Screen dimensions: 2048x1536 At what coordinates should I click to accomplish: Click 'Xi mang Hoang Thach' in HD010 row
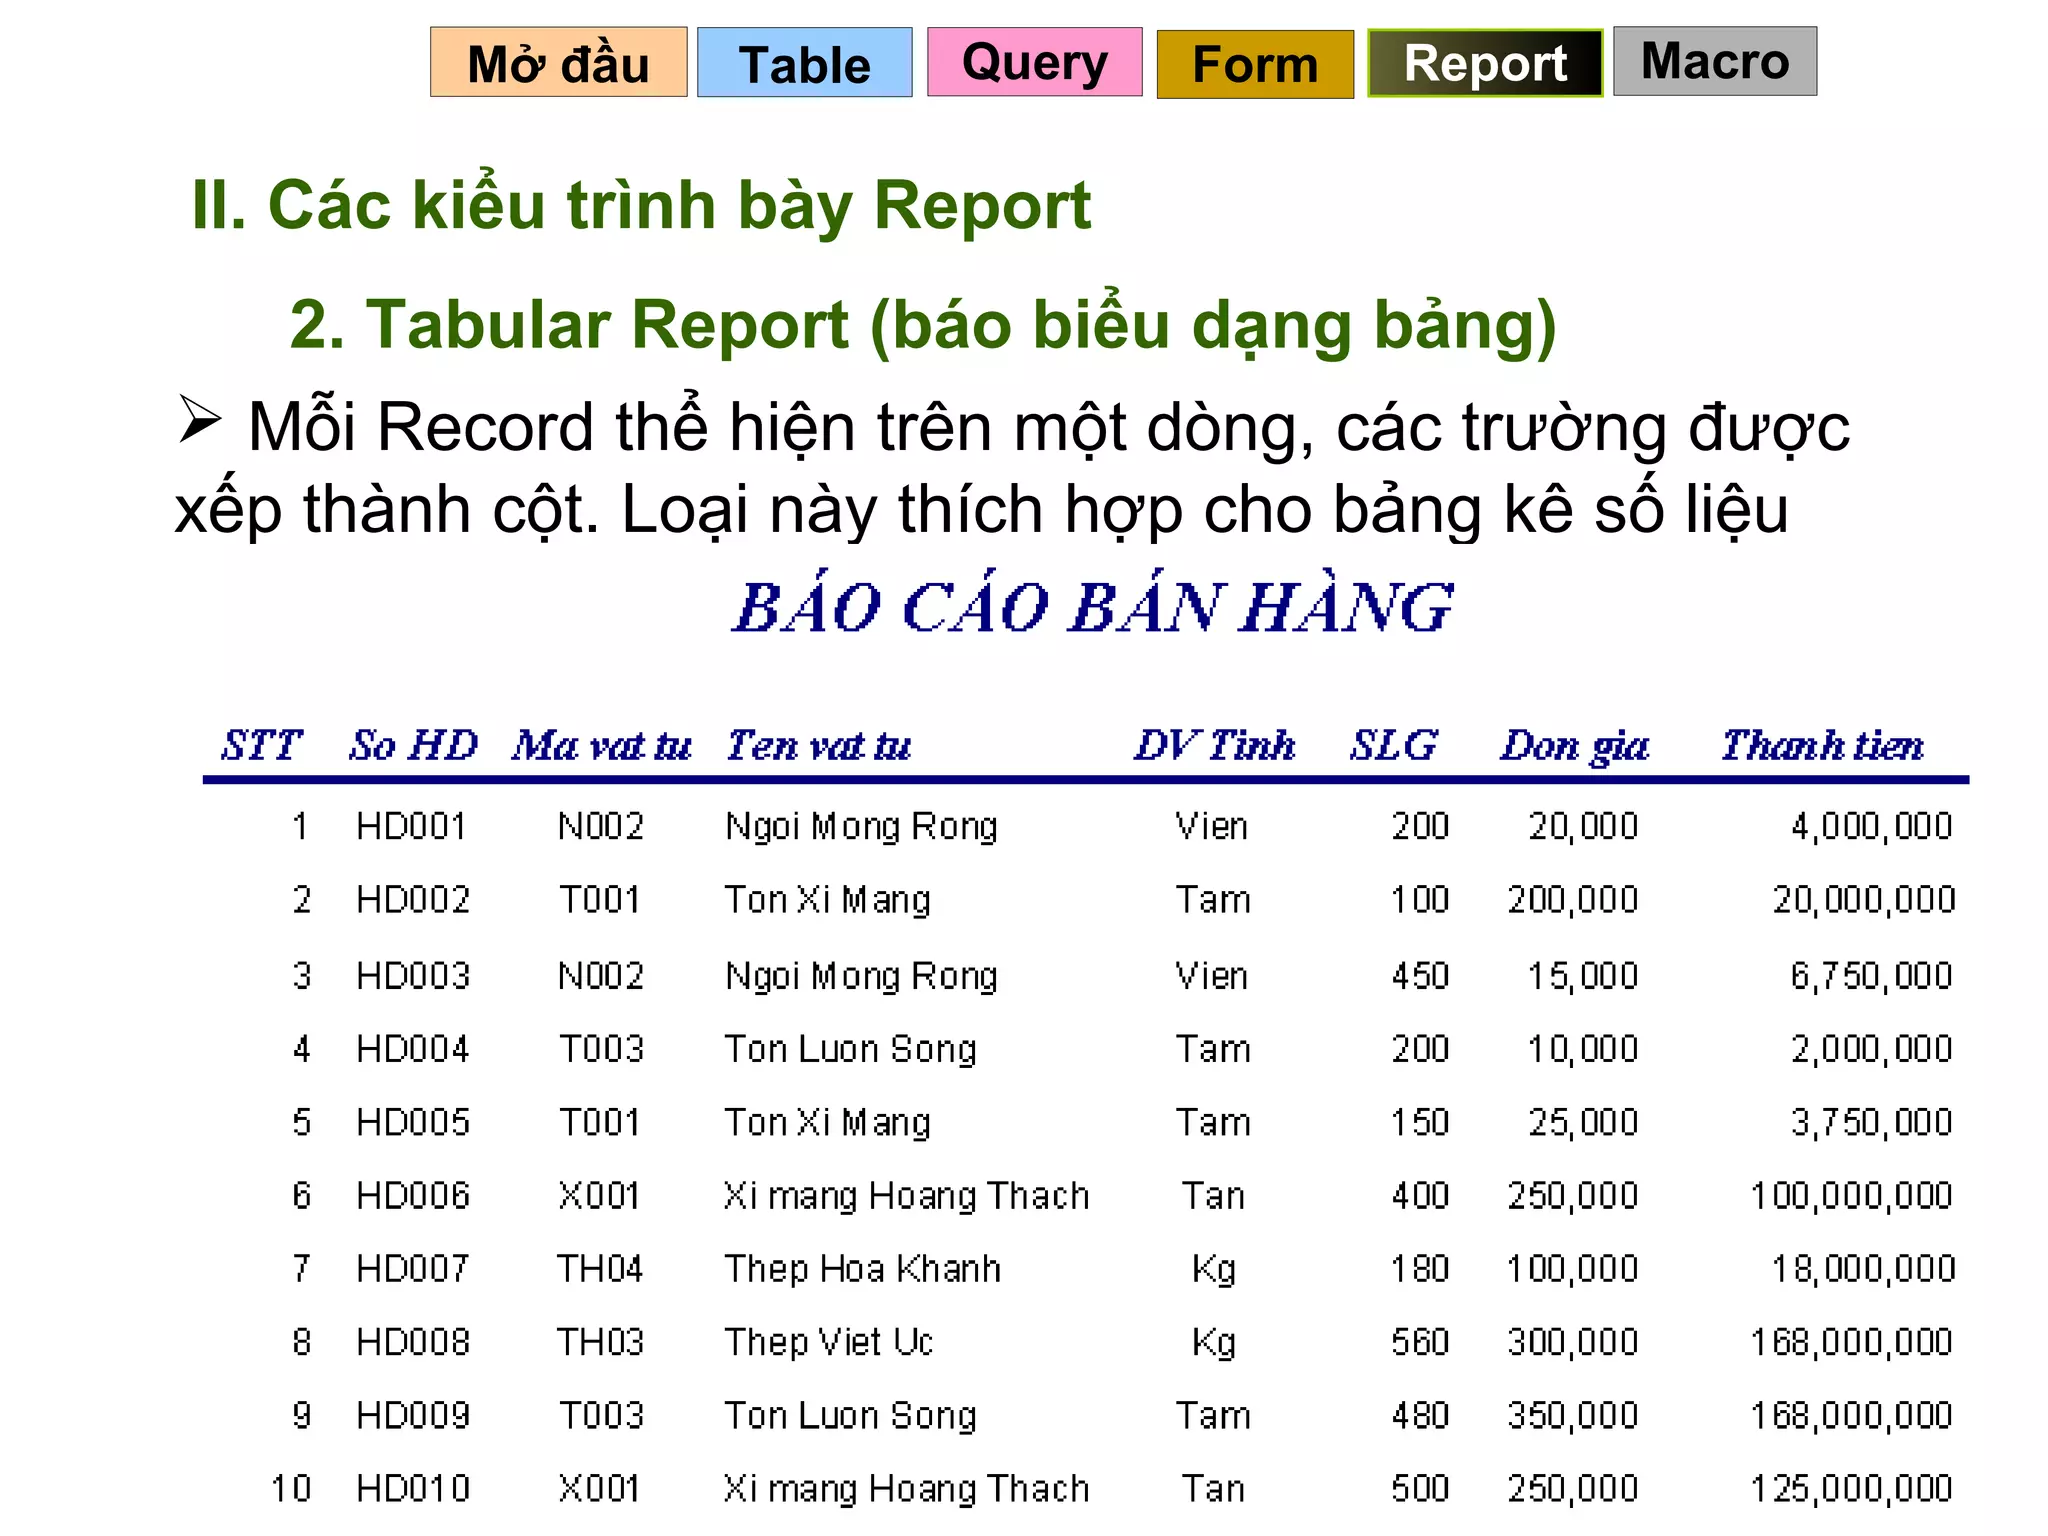[906, 1491]
